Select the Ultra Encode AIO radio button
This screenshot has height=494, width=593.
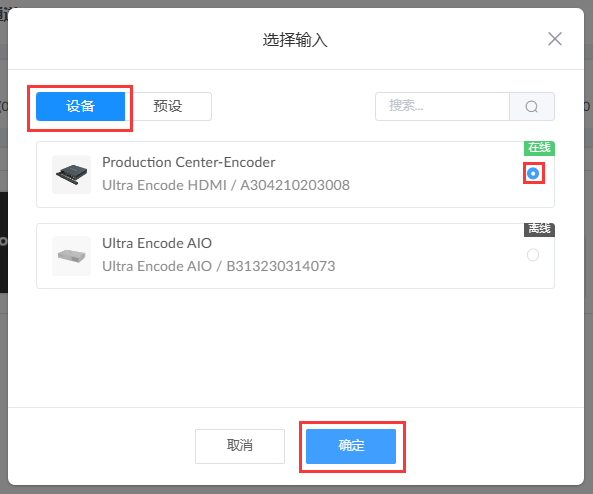pos(533,255)
